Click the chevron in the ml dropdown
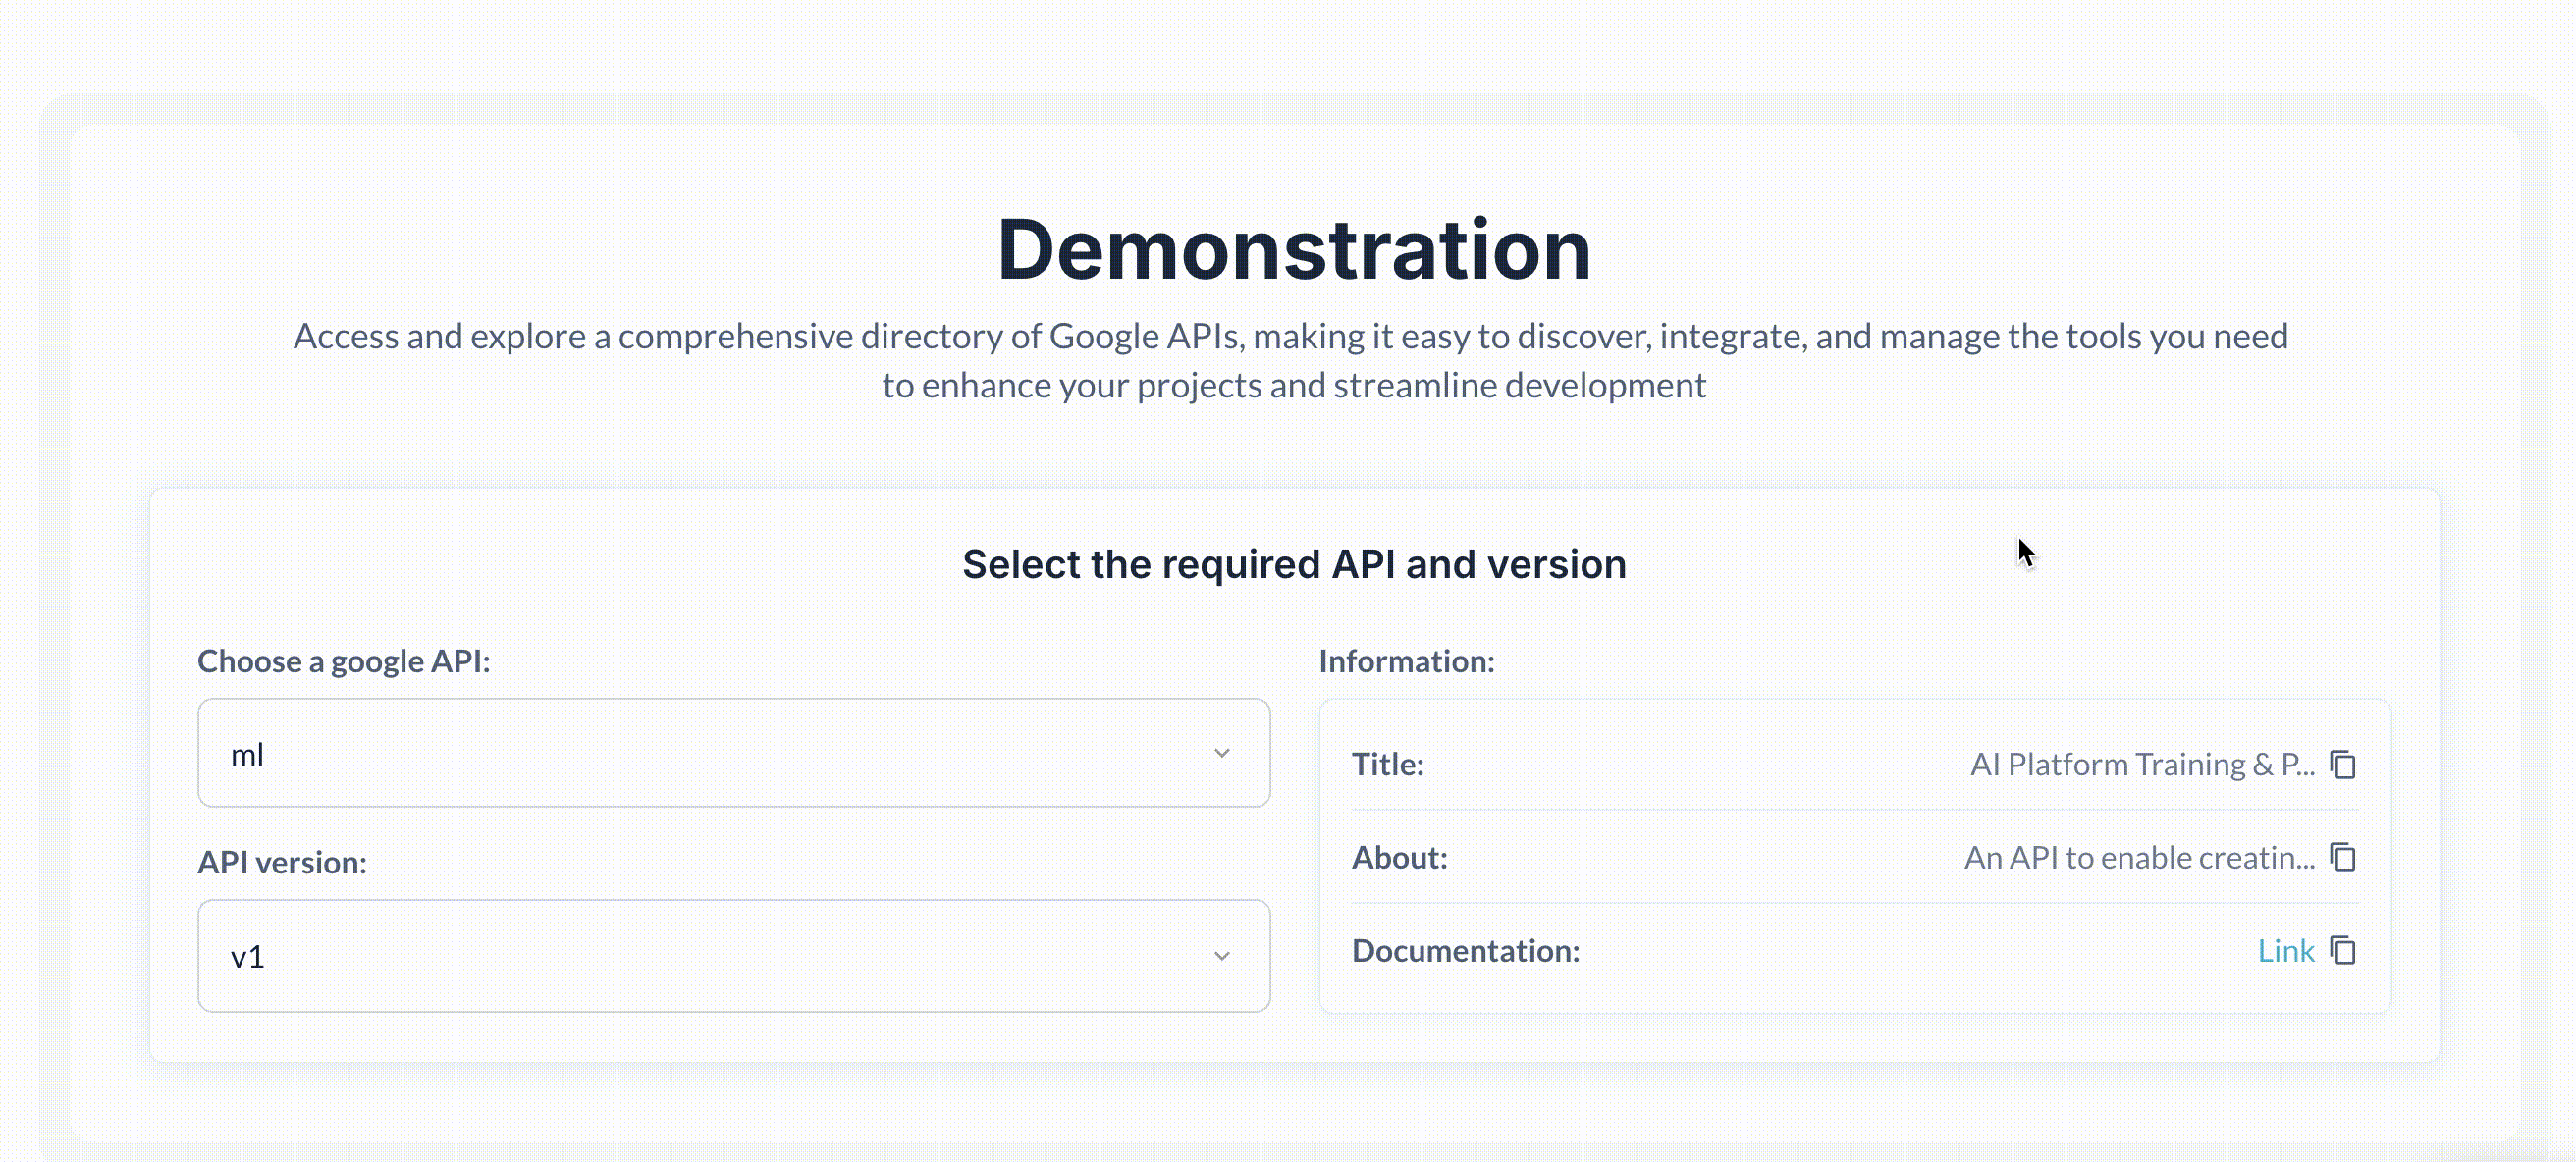Image resolution: width=2576 pixels, height=1162 pixels. [1221, 753]
